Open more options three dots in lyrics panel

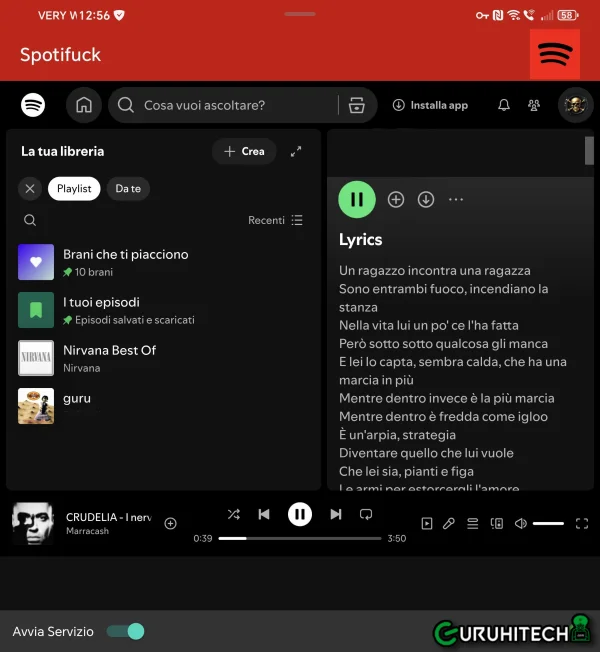coord(456,200)
